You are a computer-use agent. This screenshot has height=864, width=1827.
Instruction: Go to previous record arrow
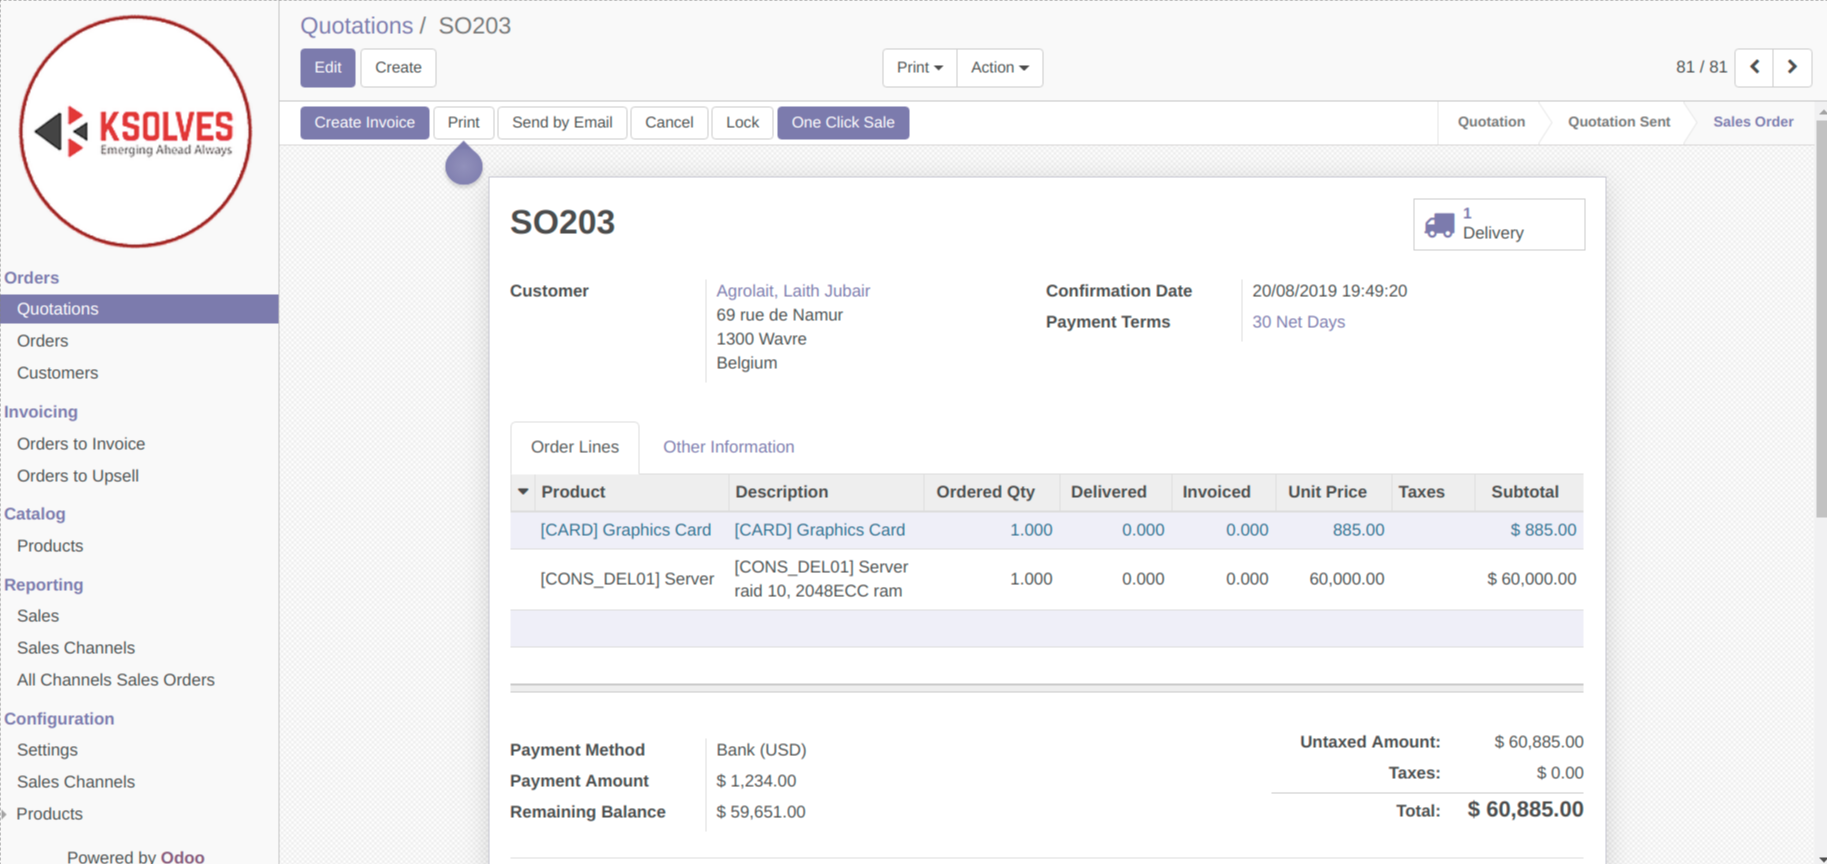(x=1754, y=67)
